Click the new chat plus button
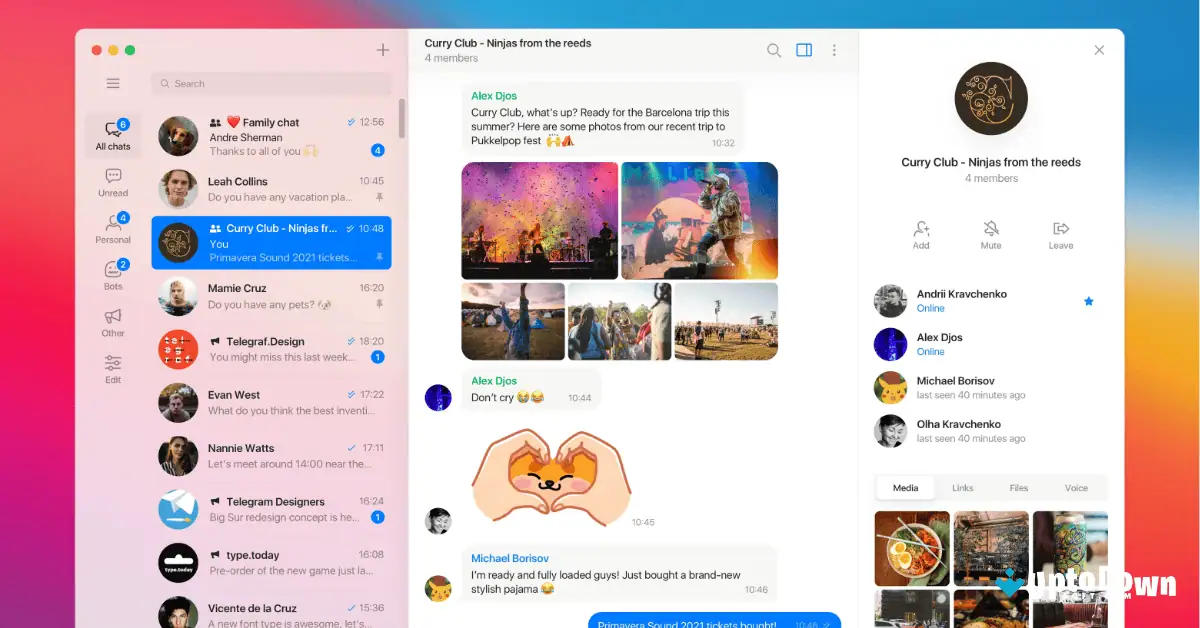This screenshot has width=1200, height=628. click(x=383, y=49)
